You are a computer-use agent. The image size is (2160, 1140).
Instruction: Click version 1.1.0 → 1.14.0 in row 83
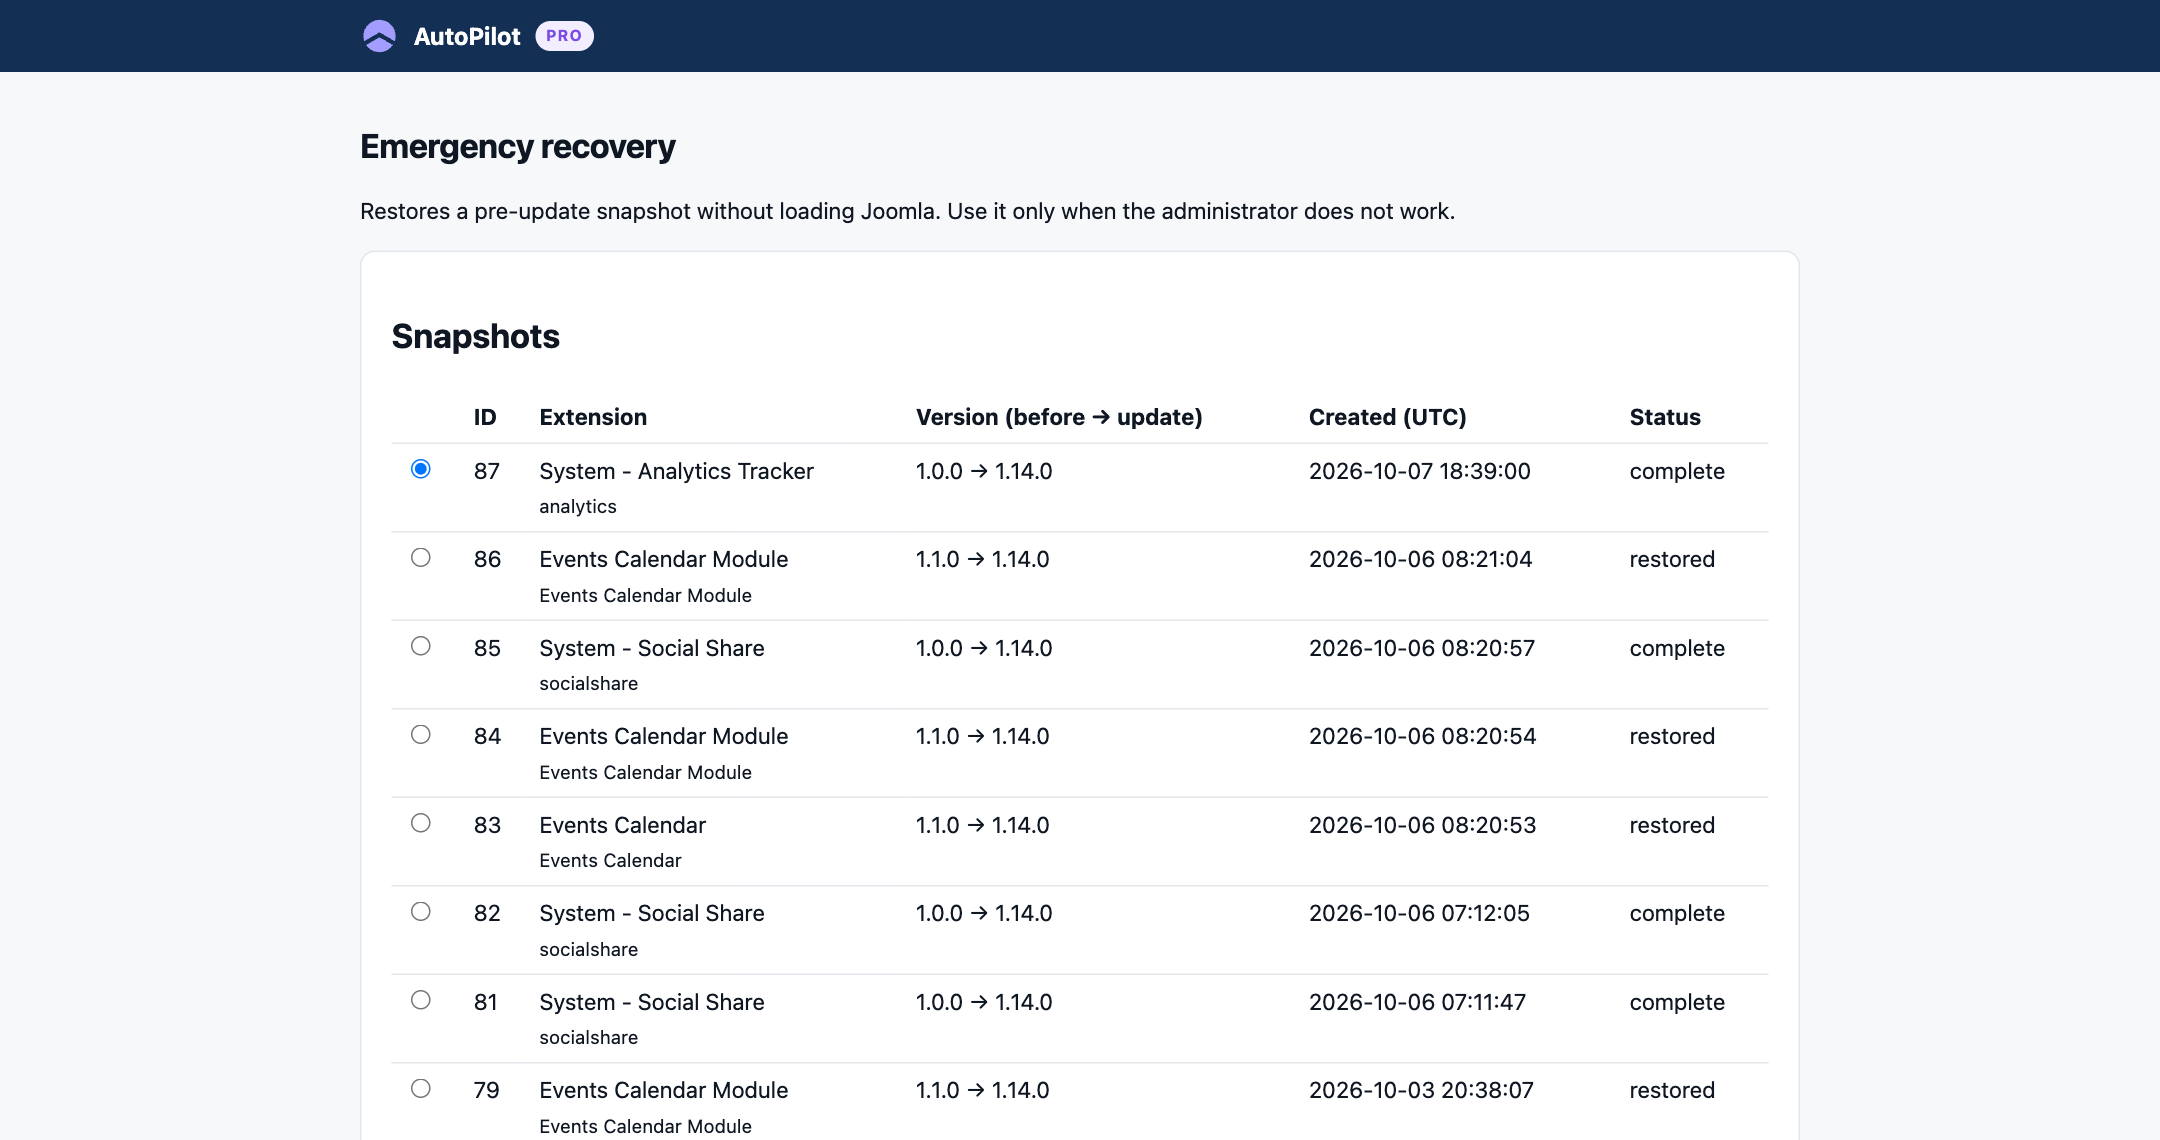[x=983, y=825]
